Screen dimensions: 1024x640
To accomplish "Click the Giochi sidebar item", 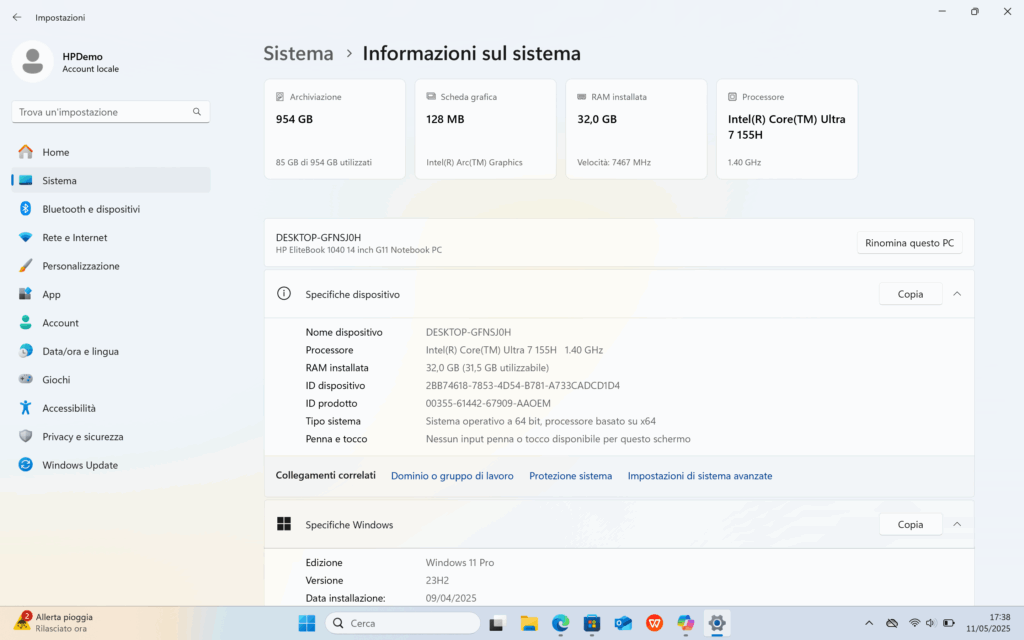I will pos(56,380).
